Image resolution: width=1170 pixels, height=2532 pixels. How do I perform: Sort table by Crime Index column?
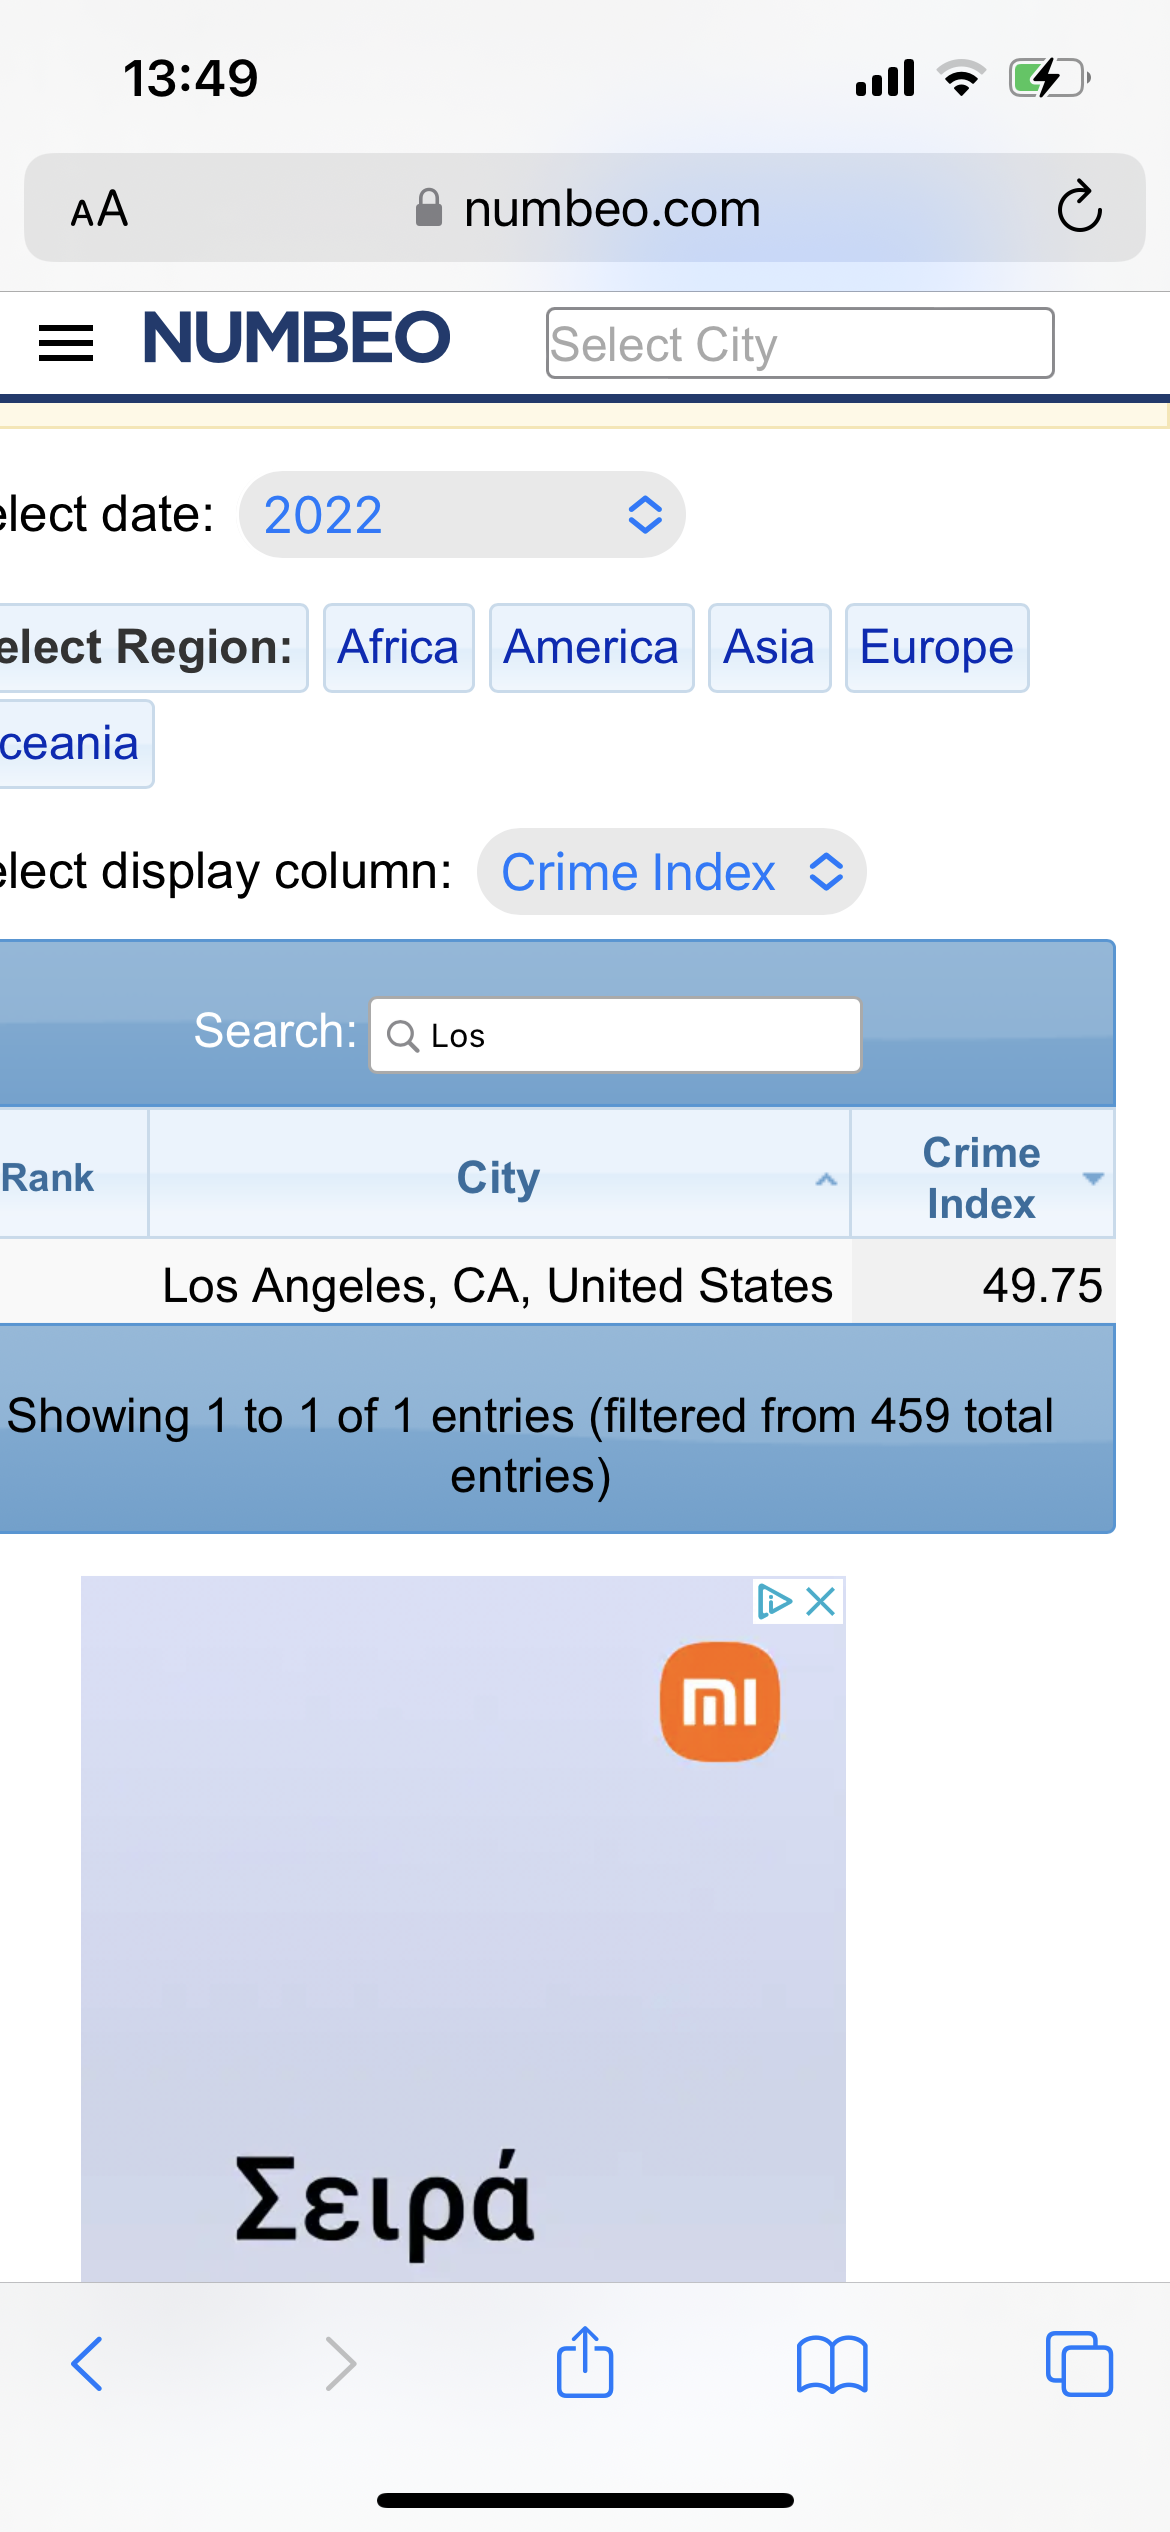[x=982, y=1177]
